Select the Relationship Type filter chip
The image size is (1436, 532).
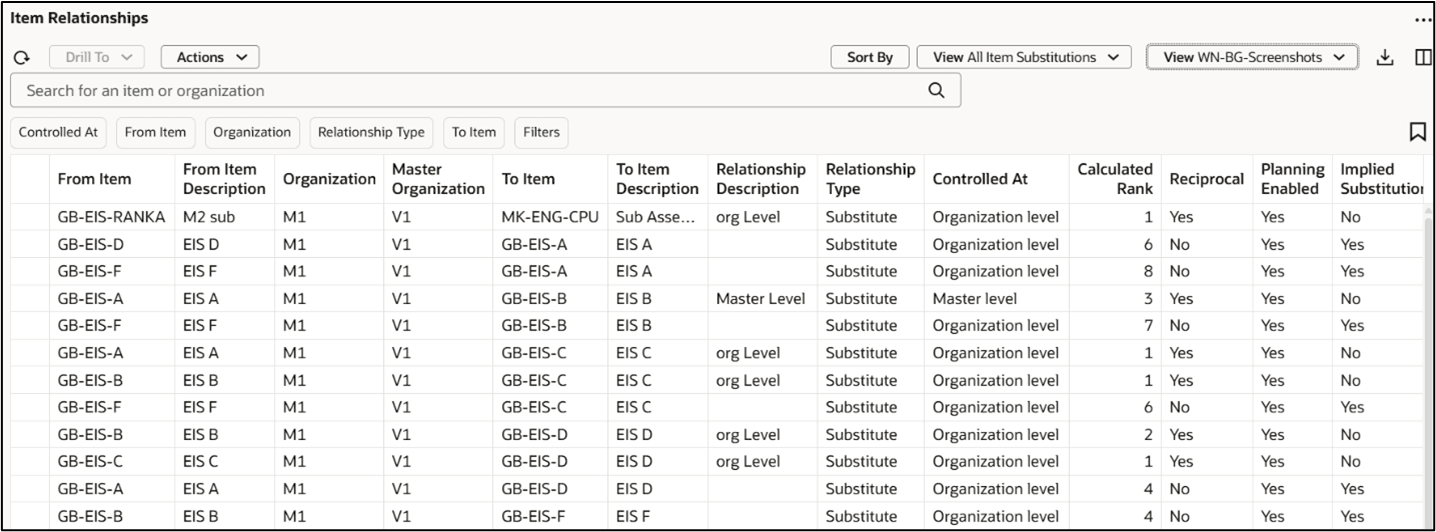[x=371, y=132]
